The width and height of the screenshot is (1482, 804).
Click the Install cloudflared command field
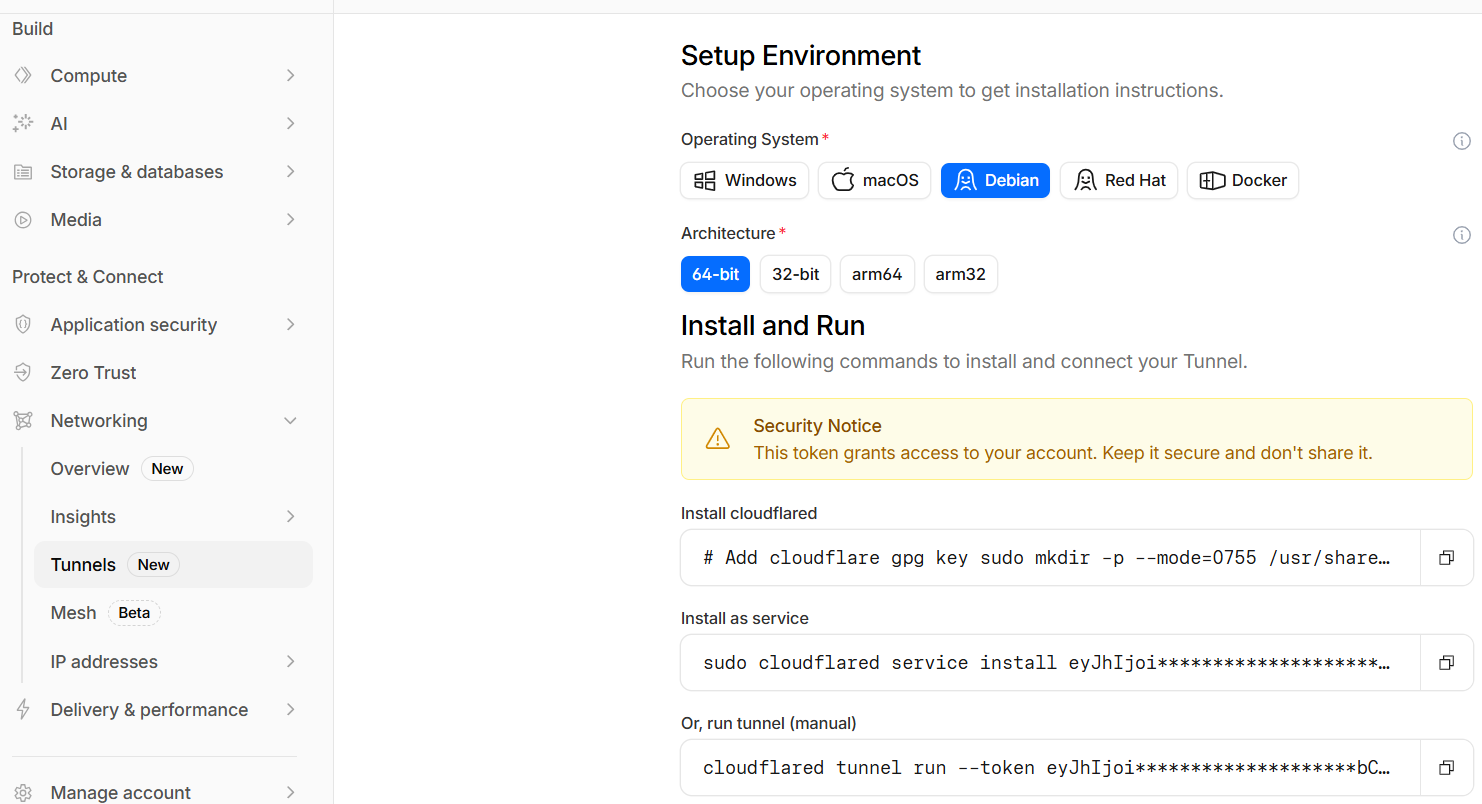(x=1050, y=558)
